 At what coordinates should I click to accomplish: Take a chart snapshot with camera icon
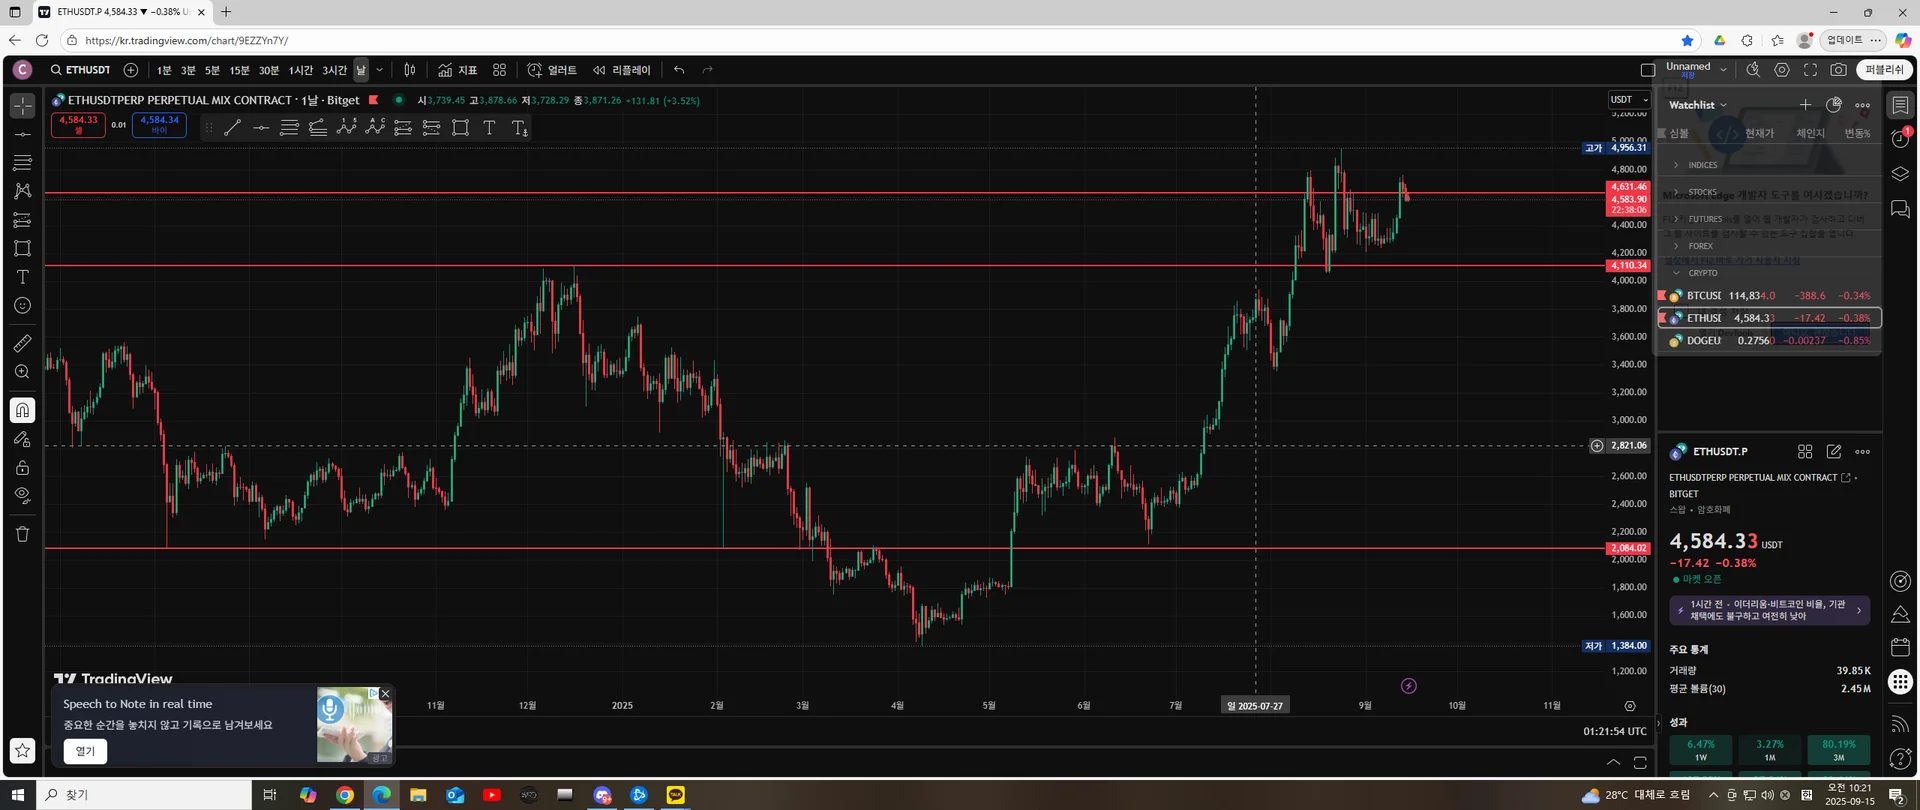[x=1838, y=70]
